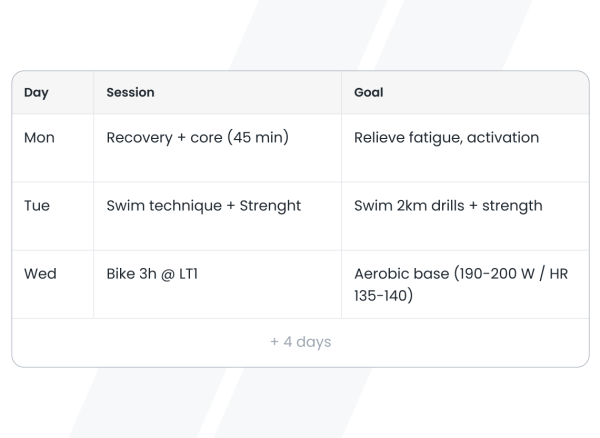600x438 pixels.
Task: Click the "LT1" intensity label
Action: coord(189,274)
